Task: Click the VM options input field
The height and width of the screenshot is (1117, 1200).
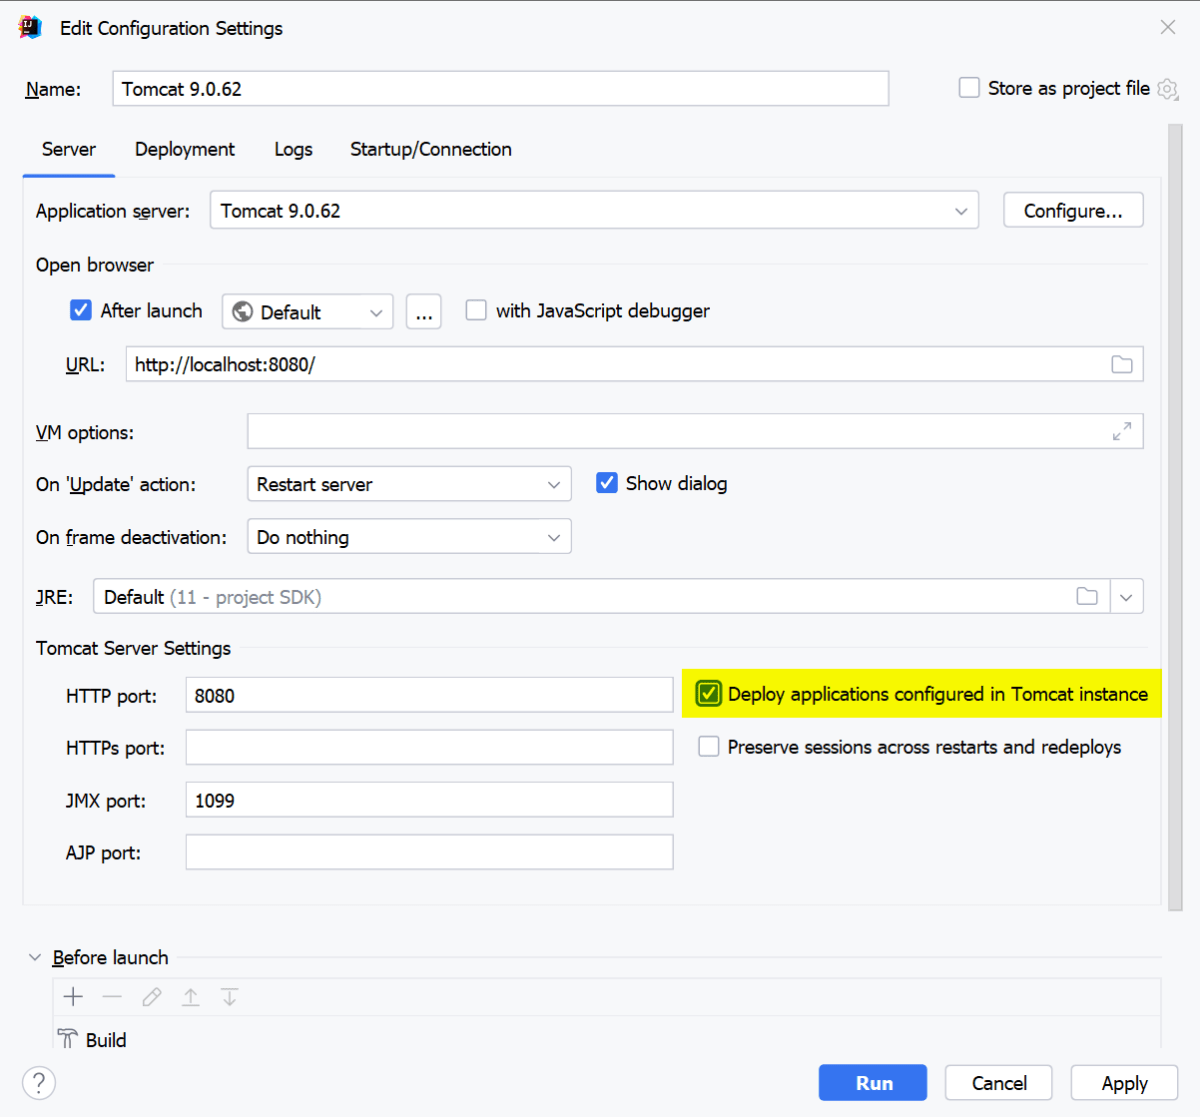Action: pyautogui.click(x=695, y=432)
